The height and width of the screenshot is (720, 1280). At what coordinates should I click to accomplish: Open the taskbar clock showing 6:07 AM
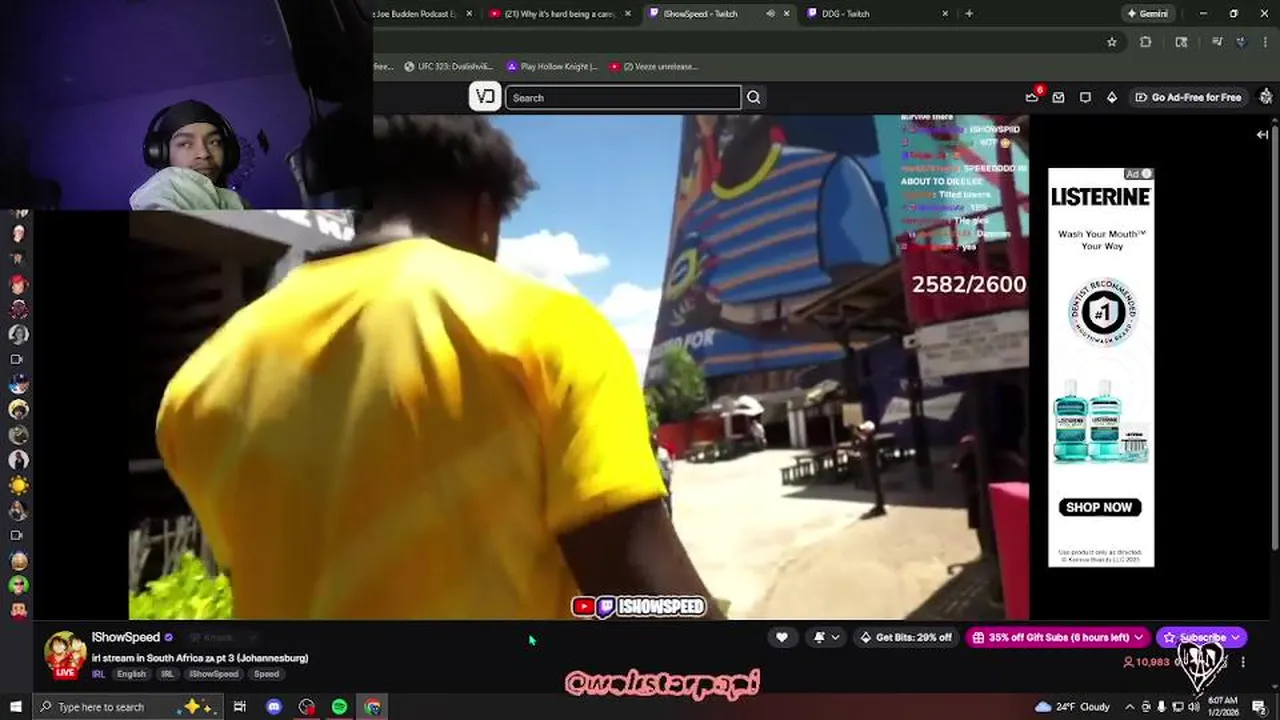pos(1224,707)
